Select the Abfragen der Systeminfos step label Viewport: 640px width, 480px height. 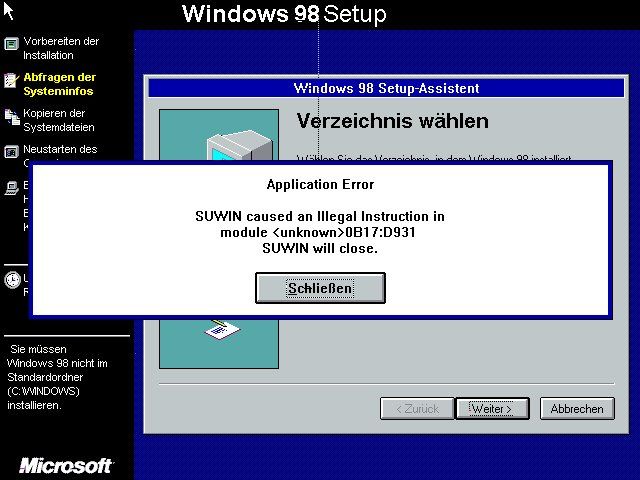pos(59,84)
